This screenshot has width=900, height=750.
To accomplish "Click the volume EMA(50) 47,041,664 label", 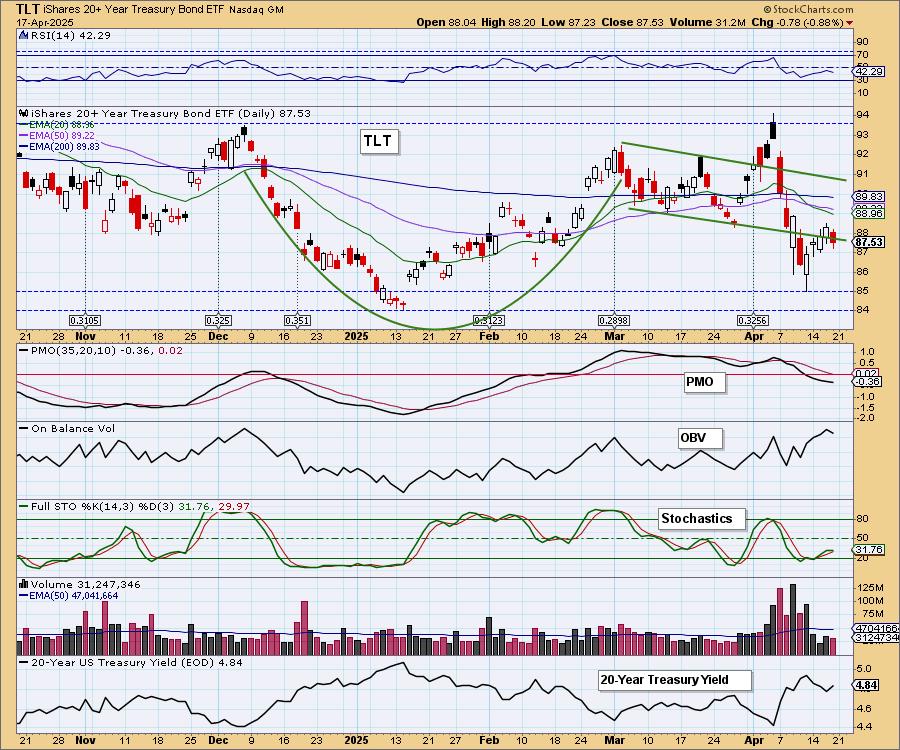I will tap(69, 596).
